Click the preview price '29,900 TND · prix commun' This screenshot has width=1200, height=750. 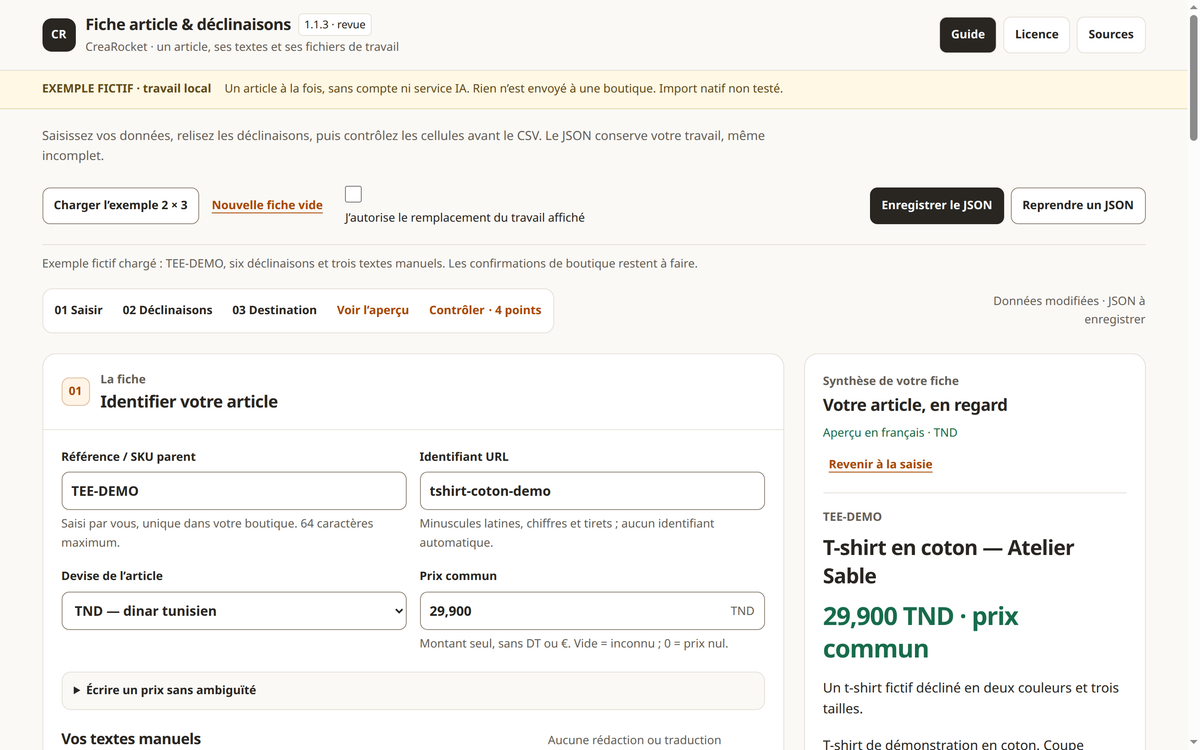921,632
